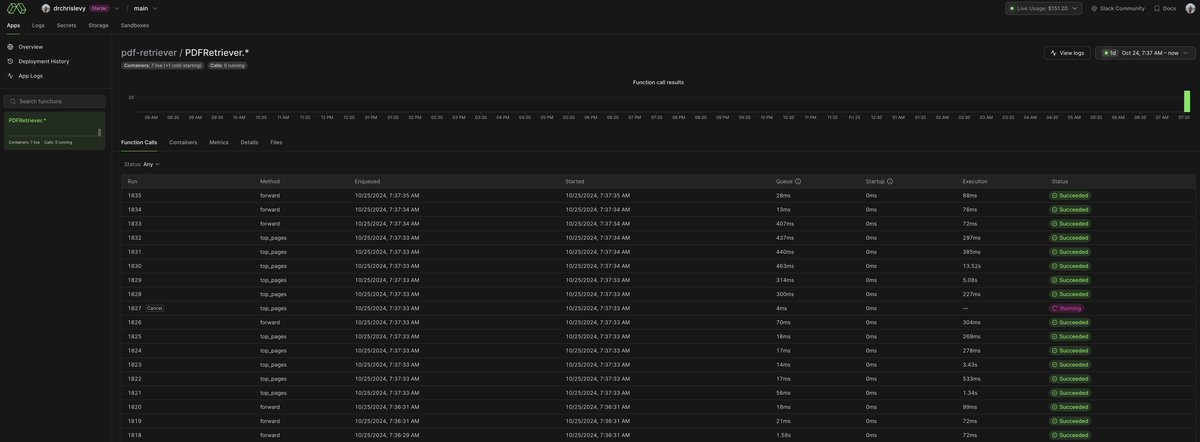
Task: Click the Started column header
Action: [575, 181]
